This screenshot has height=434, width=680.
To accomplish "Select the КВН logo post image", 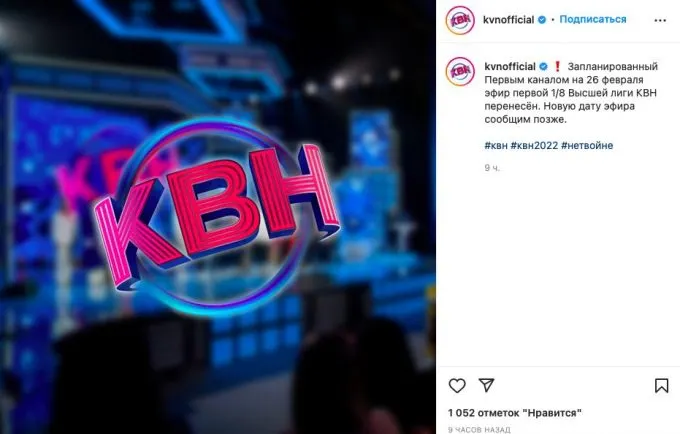I will click(x=218, y=217).
